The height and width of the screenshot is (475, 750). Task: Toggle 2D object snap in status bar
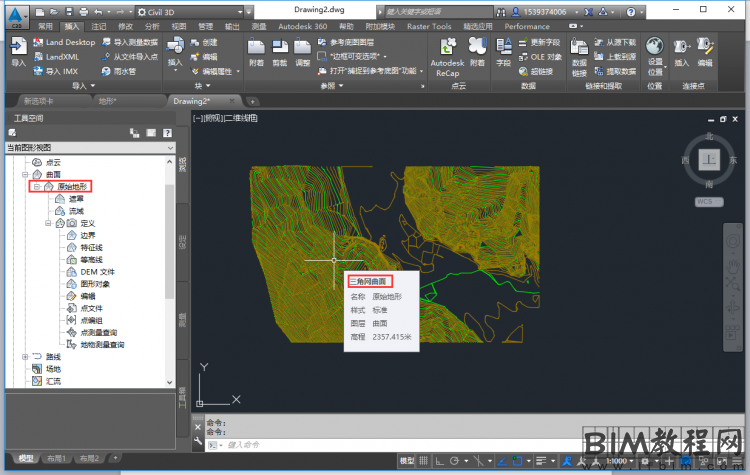pos(517,461)
